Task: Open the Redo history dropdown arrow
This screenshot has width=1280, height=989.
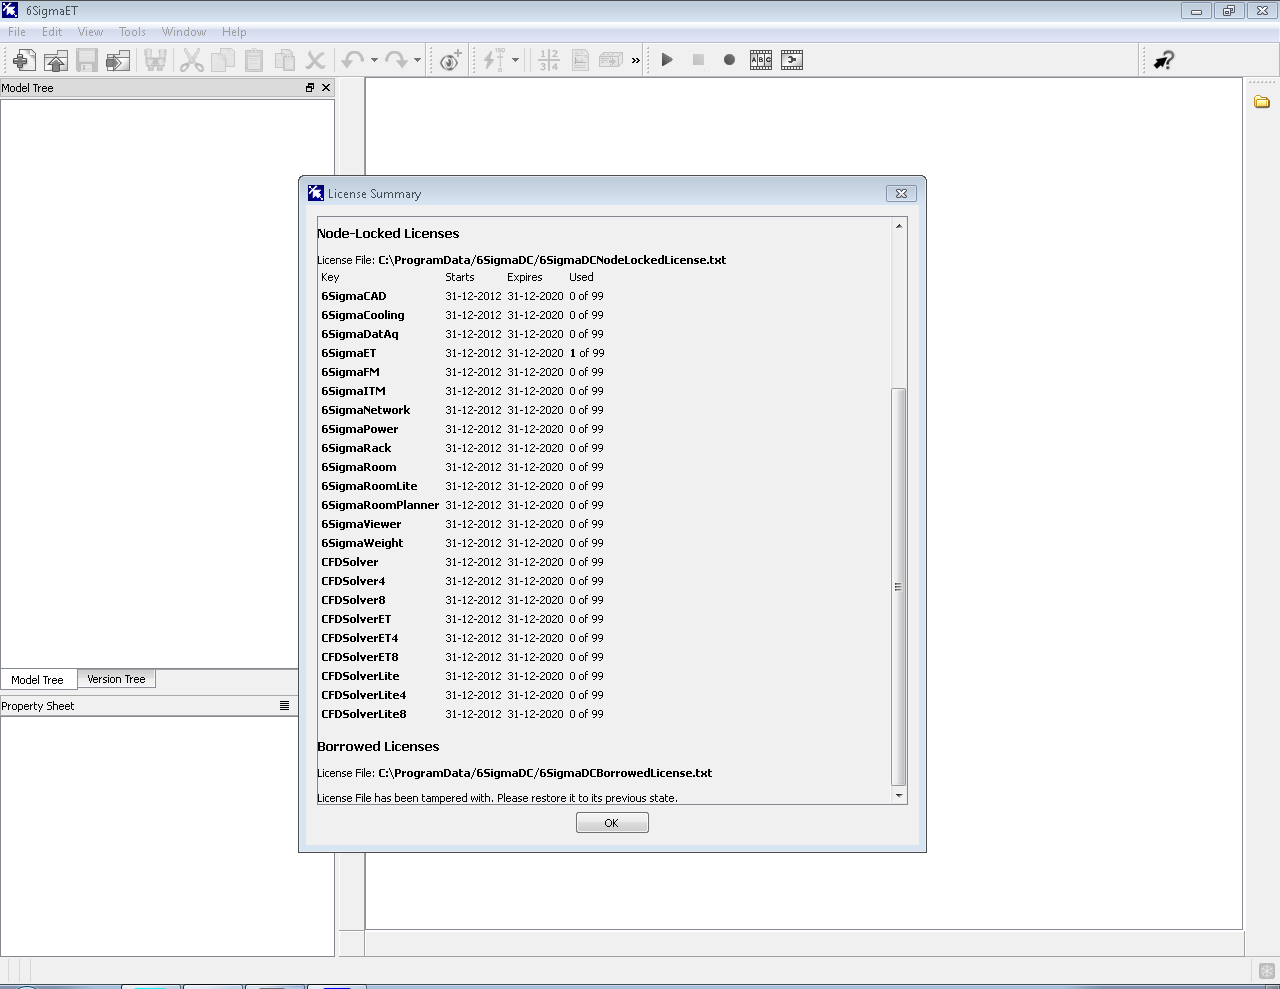Action: coord(417,60)
